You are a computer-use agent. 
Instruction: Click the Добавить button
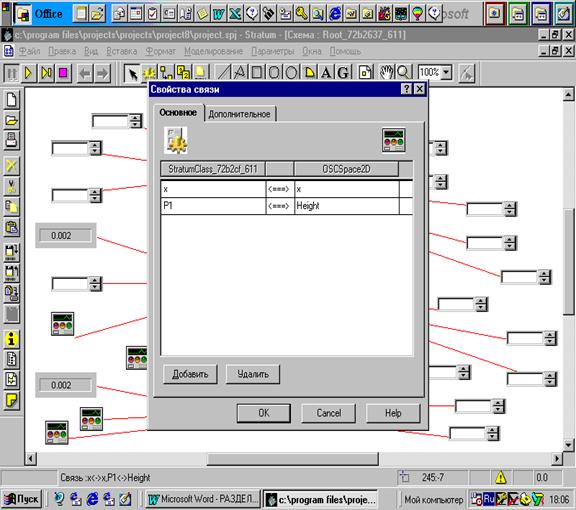190,374
